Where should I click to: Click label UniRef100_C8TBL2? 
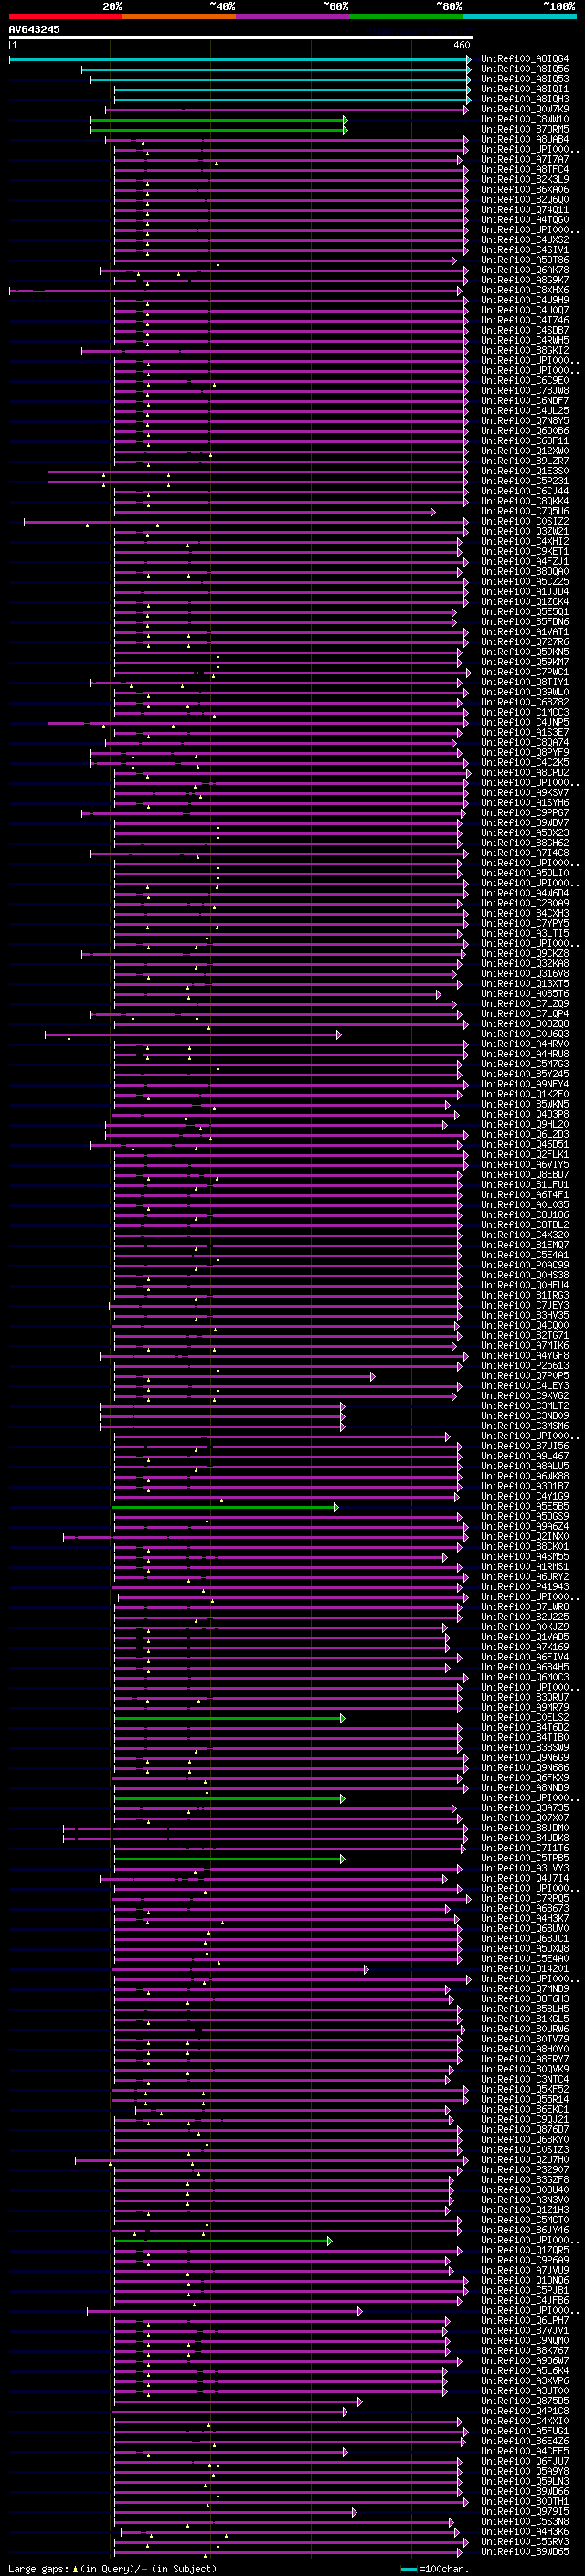(525, 1225)
